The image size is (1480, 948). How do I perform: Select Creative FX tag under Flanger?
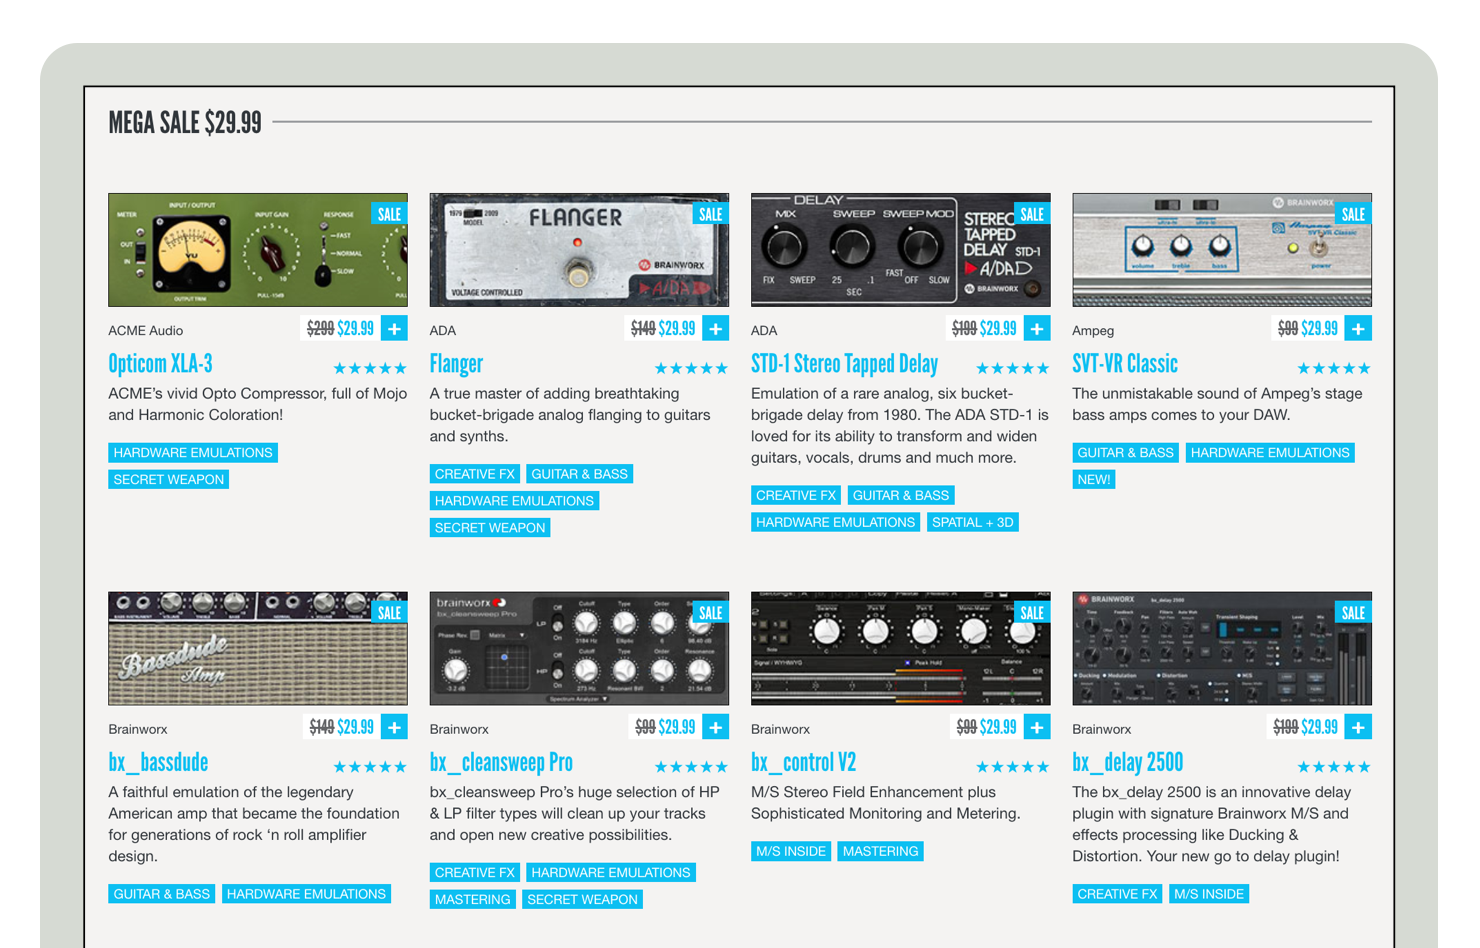coord(475,474)
